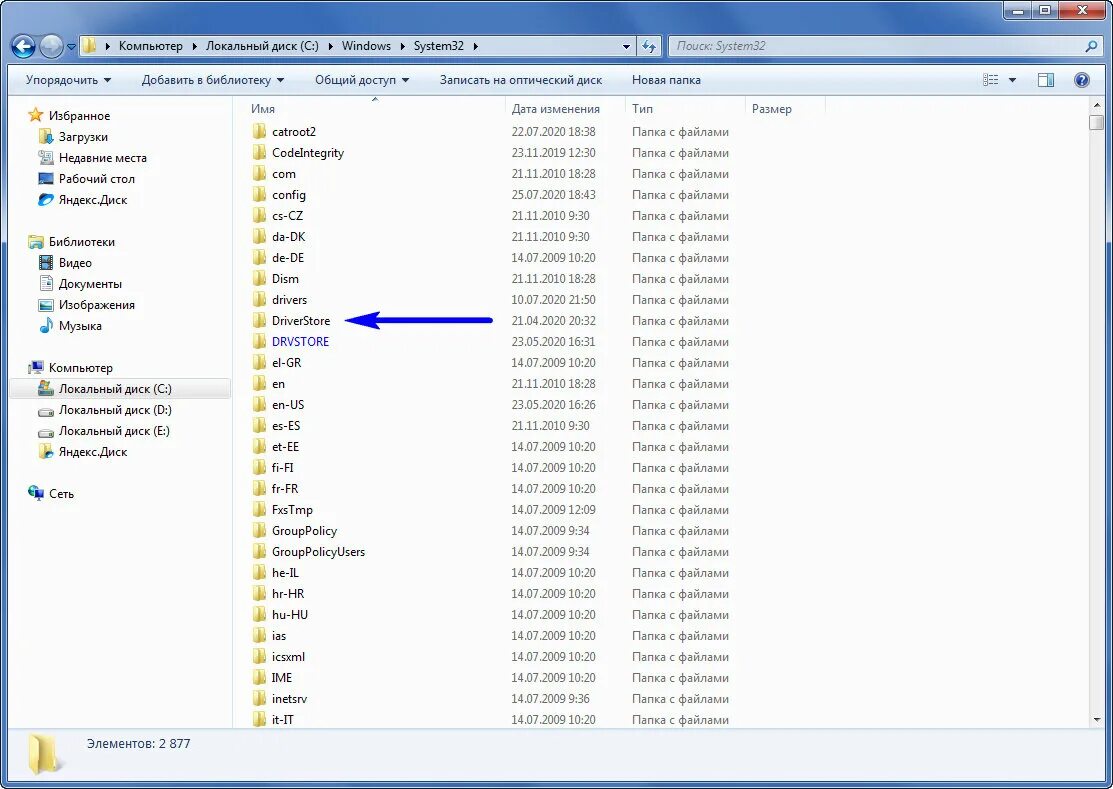Open the Документы library
This screenshot has height=789, width=1113.
pos(90,284)
